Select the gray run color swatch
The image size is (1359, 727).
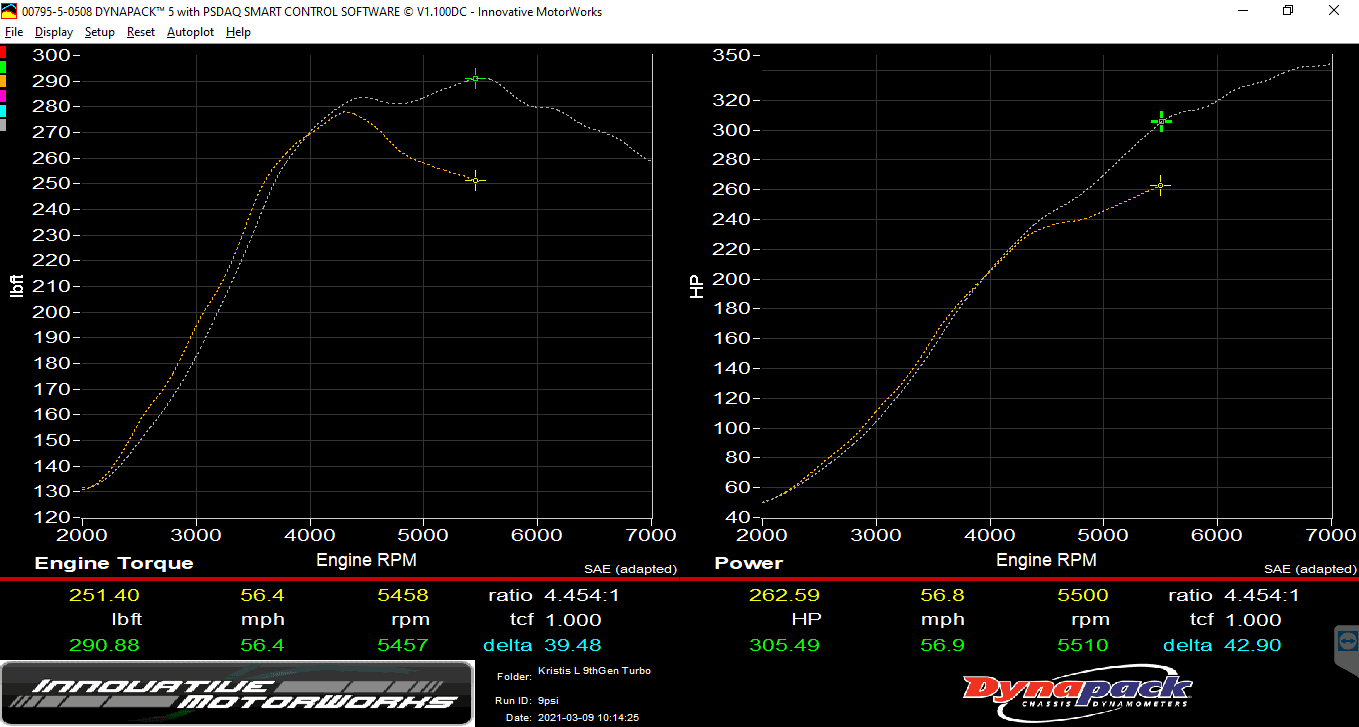coord(3,125)
